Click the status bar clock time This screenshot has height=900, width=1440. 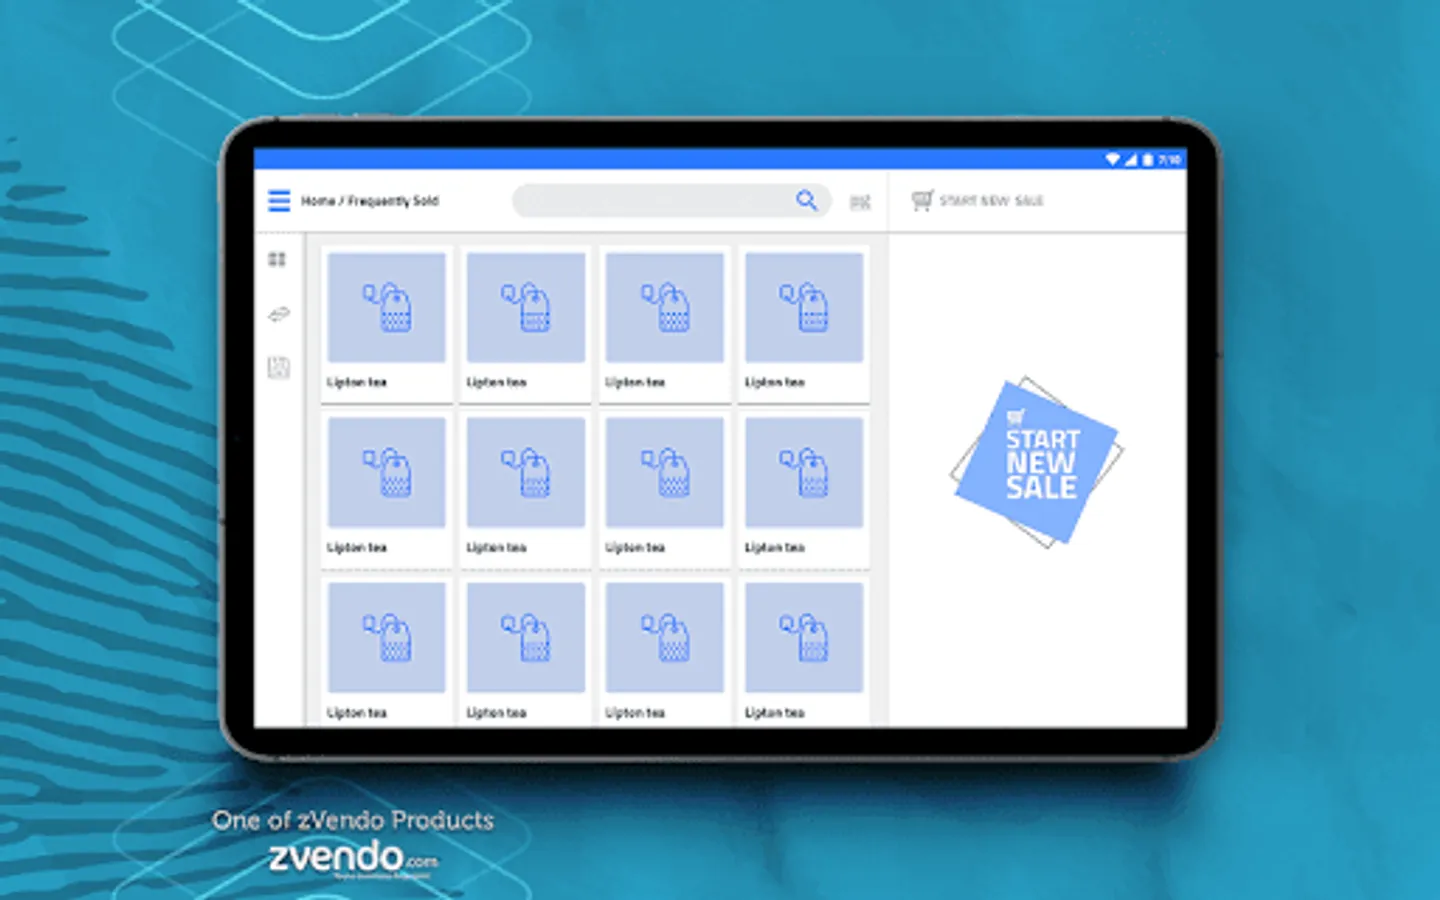coord(1169,159)
